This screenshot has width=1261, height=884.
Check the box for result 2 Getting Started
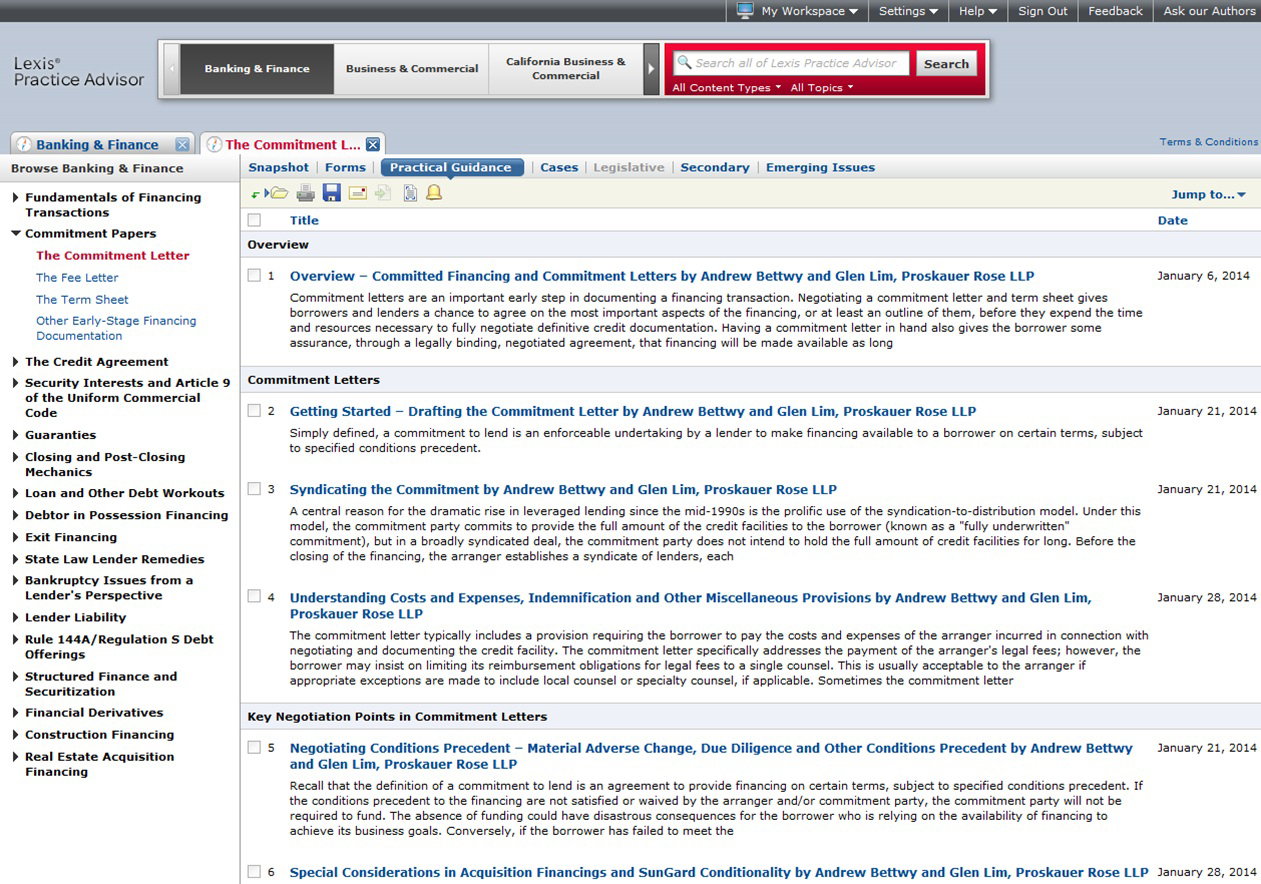[254, 410]
